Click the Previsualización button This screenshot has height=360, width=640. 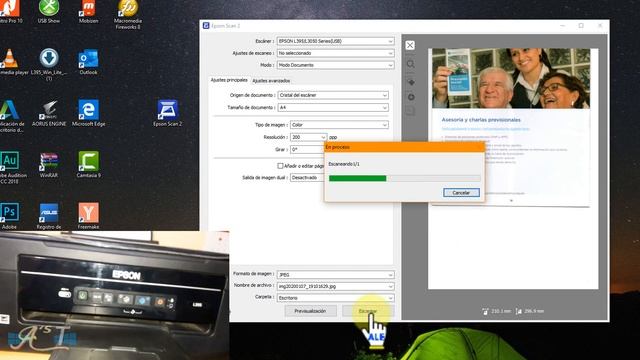pyautogui.click(x=310, y=311)
